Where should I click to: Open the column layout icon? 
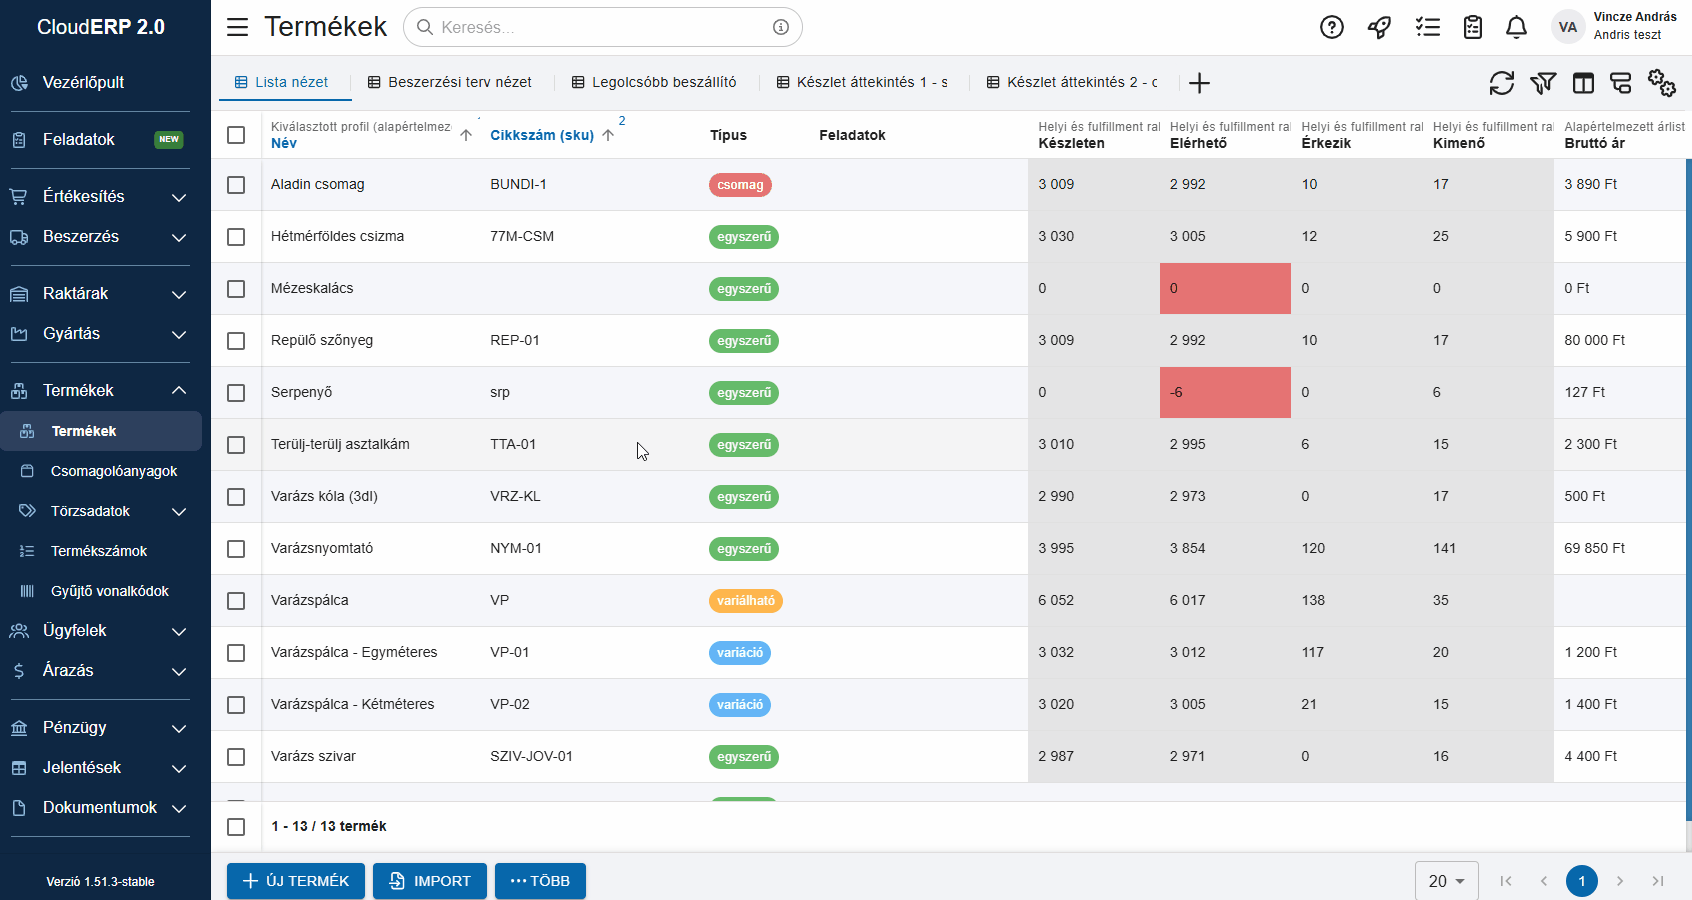1582,83
